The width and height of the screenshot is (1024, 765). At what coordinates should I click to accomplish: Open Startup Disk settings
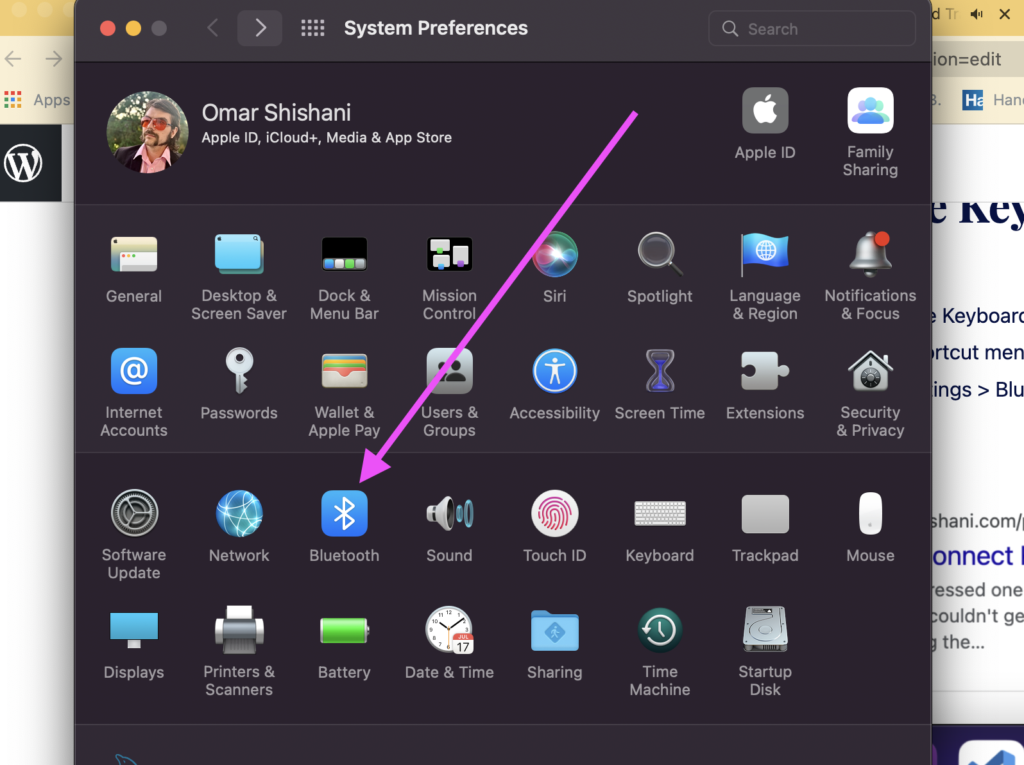click(764, 630)
